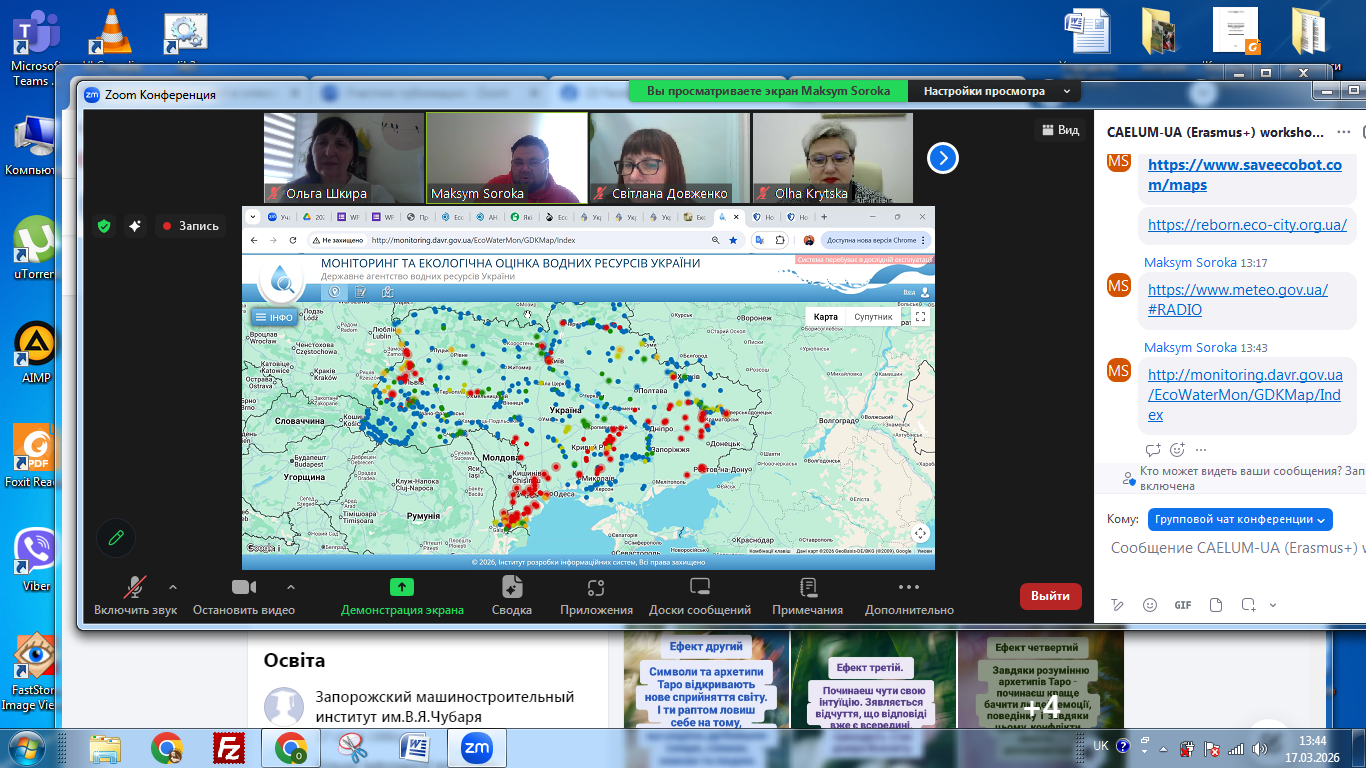Open the Вид layout menu
This screenshot has height=768, width=1366.
point(1060,130)
